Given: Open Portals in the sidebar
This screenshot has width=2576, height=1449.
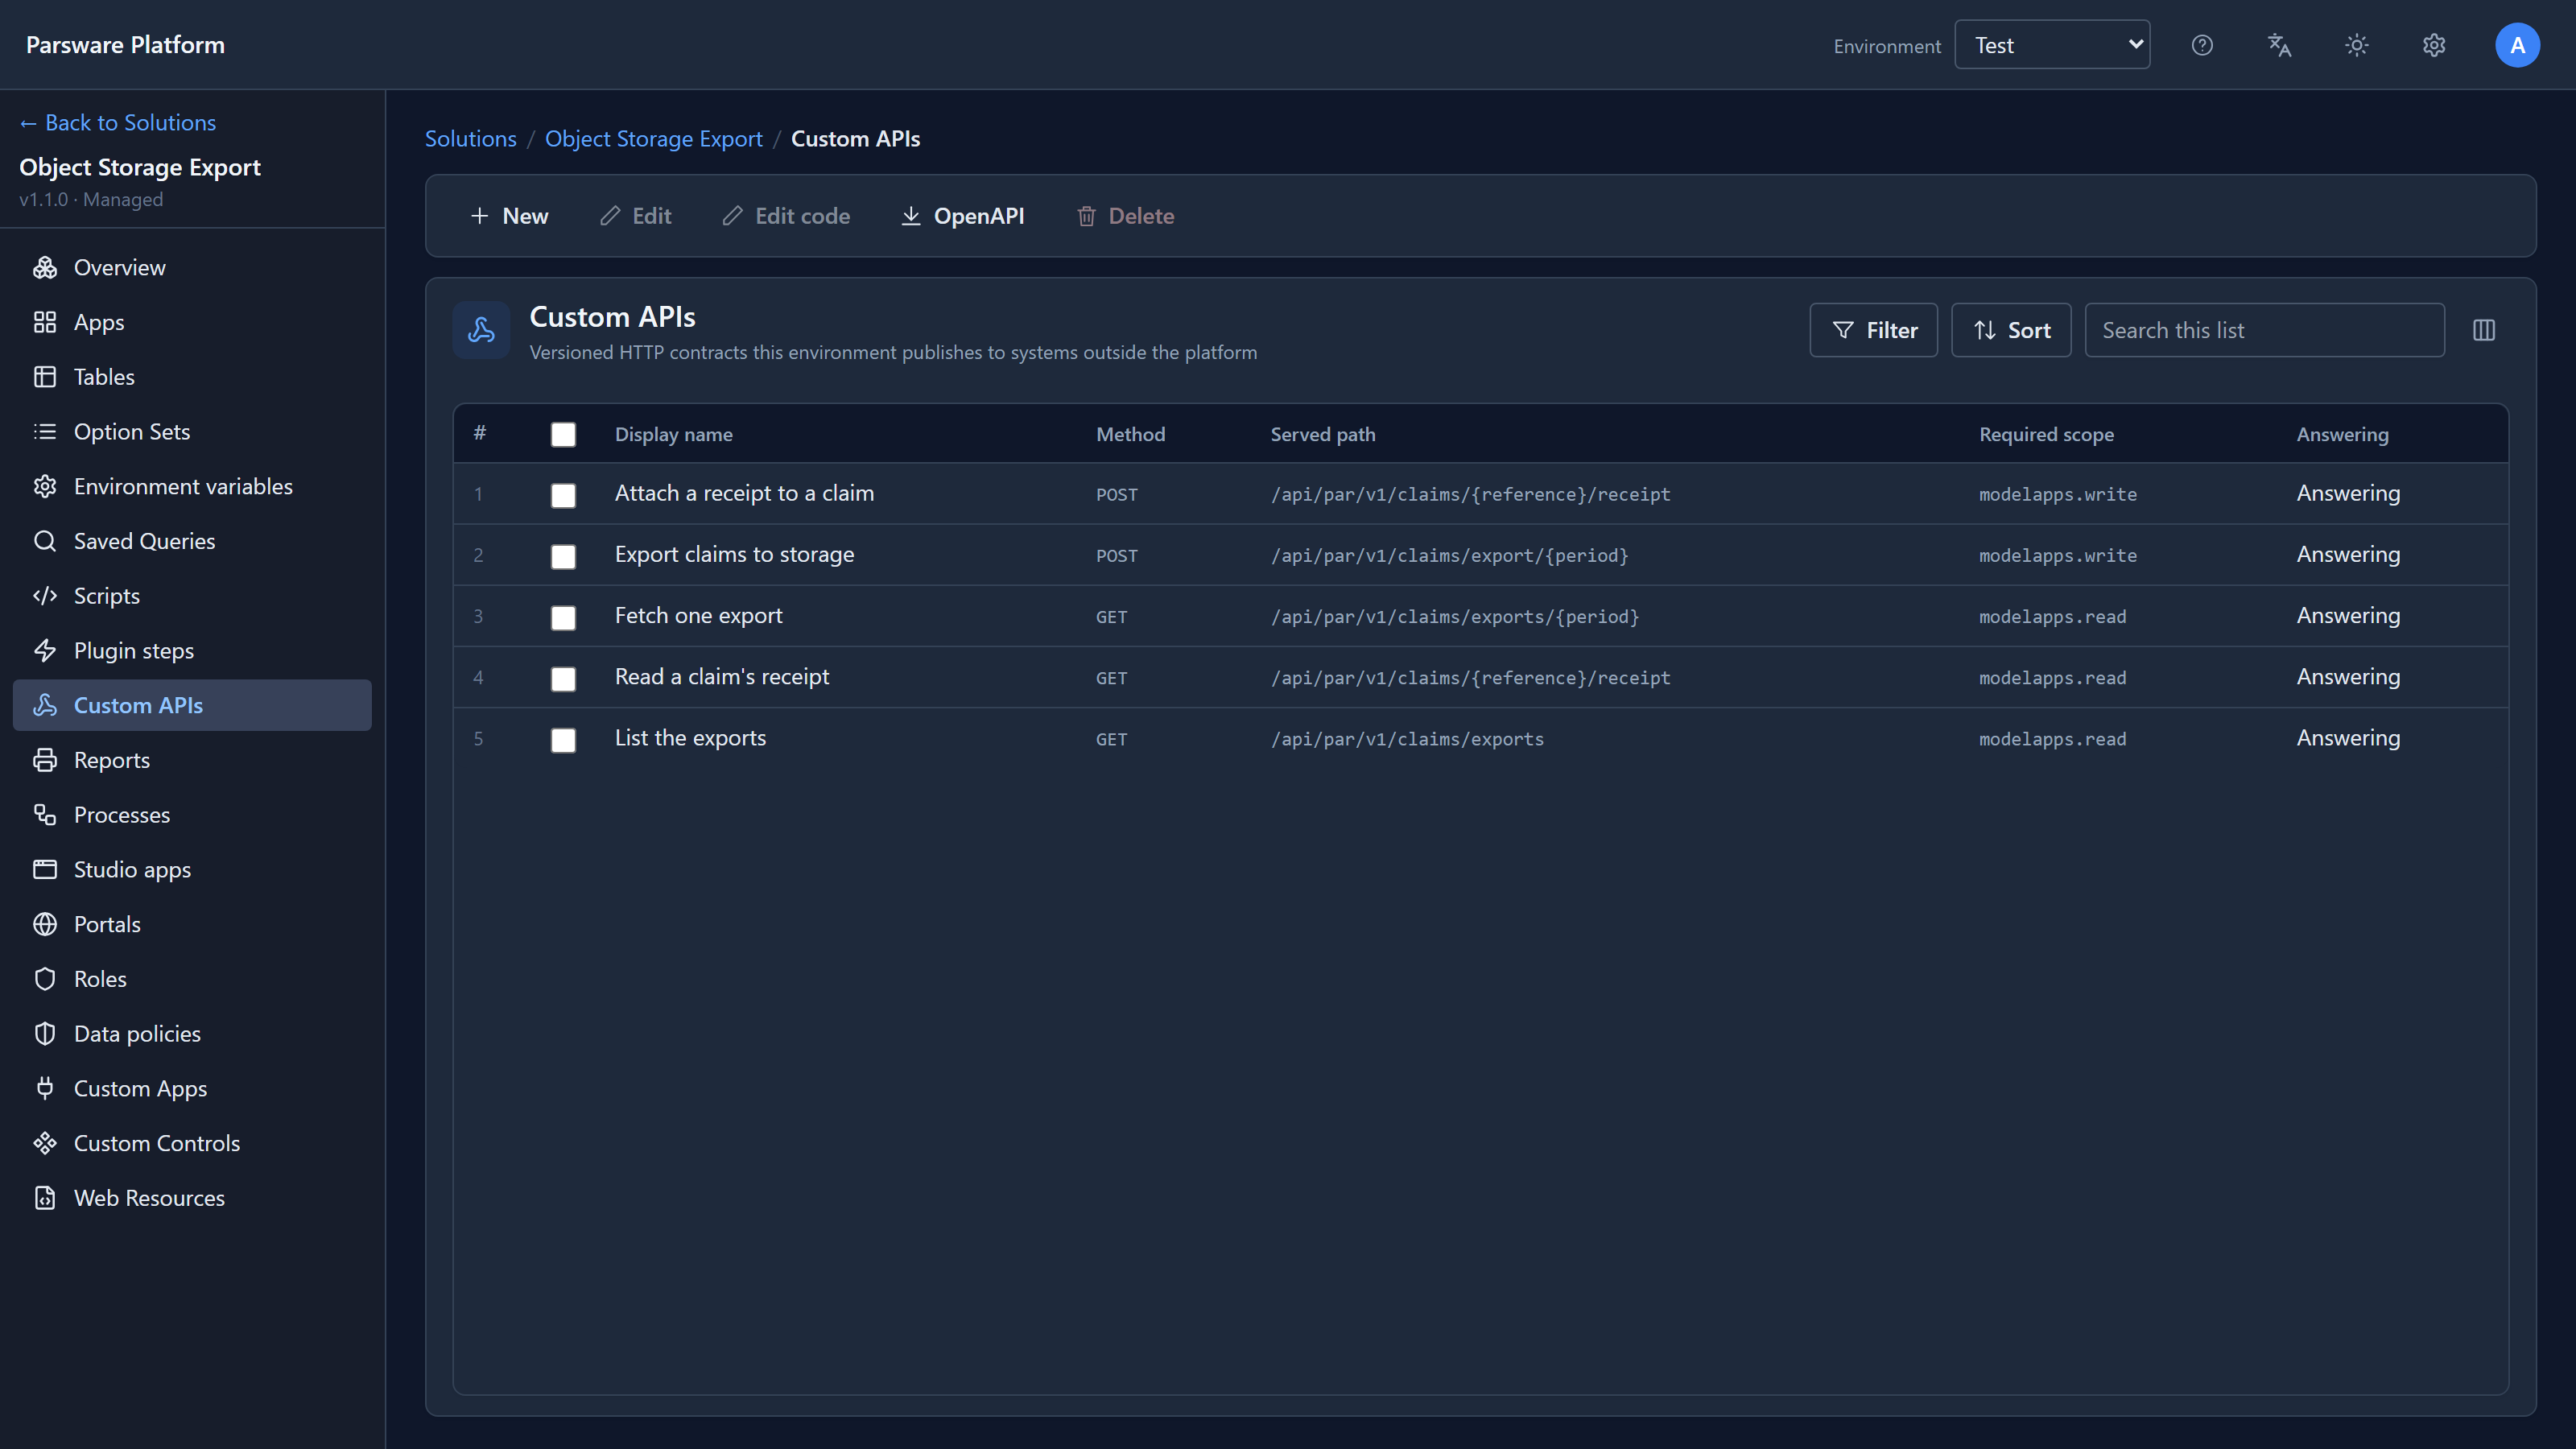Looking at the screenshot, I should pos(192,924).
